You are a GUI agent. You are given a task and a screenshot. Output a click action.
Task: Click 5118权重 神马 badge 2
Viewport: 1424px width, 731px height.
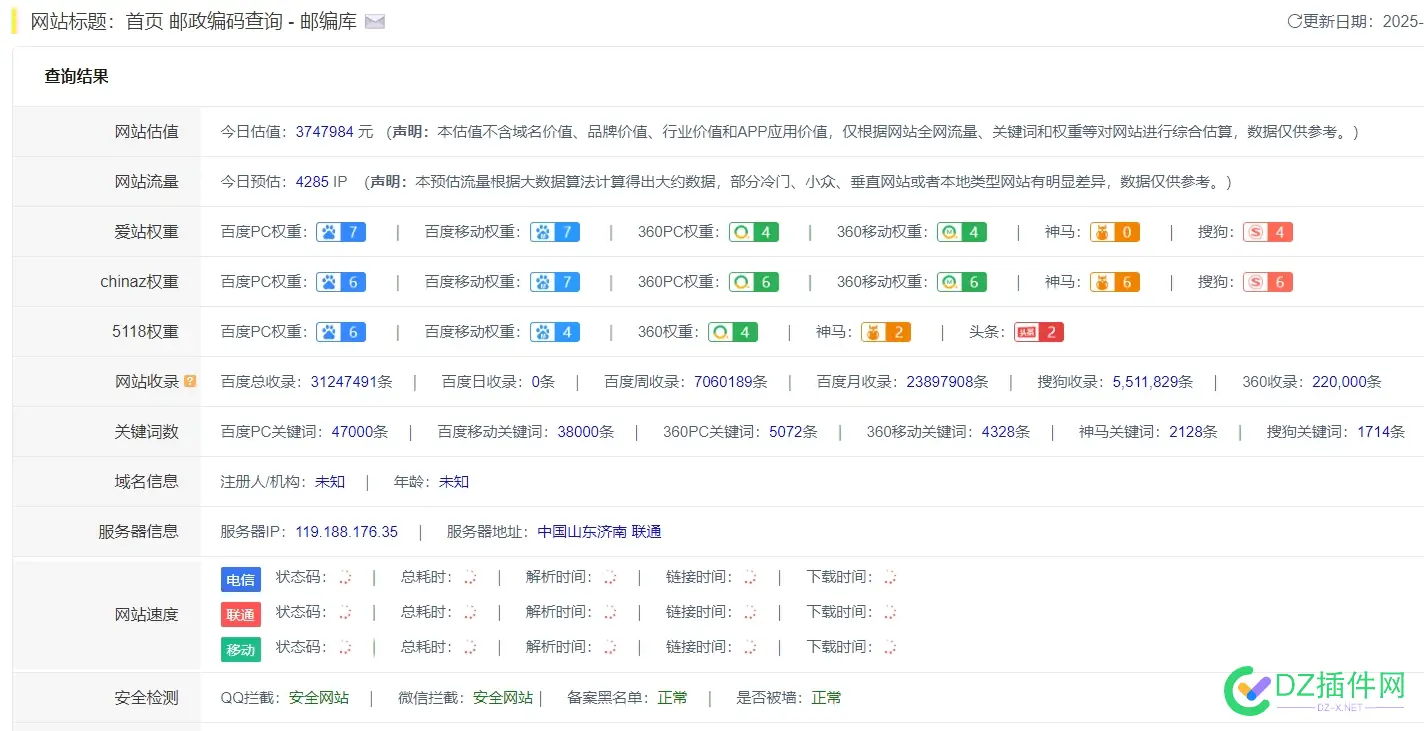886,332
